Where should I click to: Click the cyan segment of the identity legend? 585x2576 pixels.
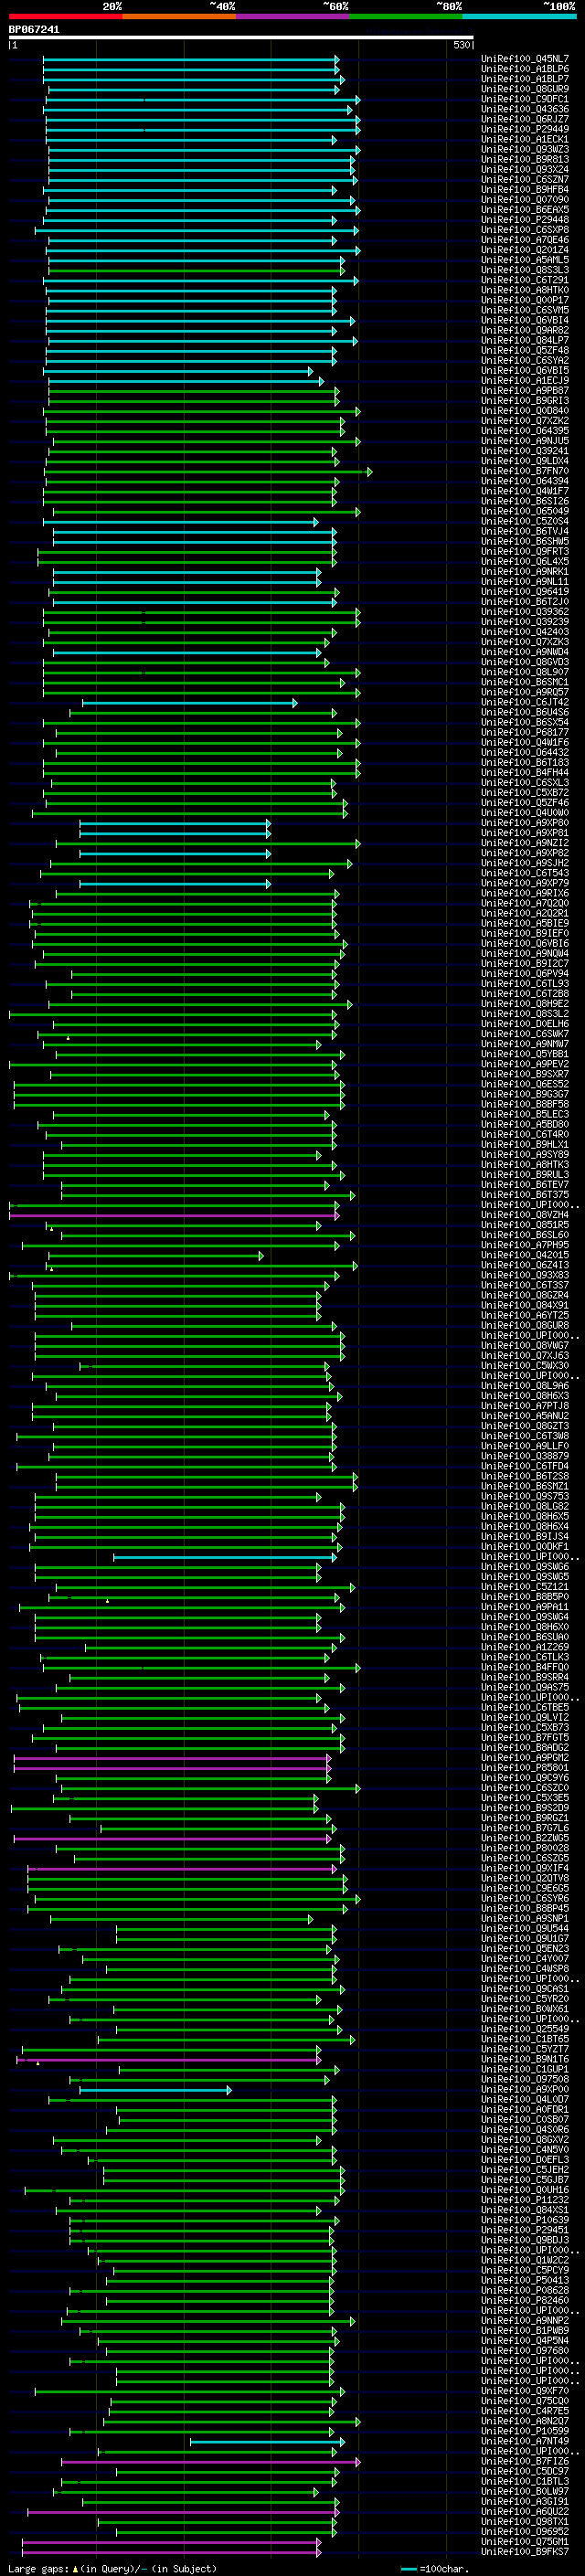[x=520, y=17]
